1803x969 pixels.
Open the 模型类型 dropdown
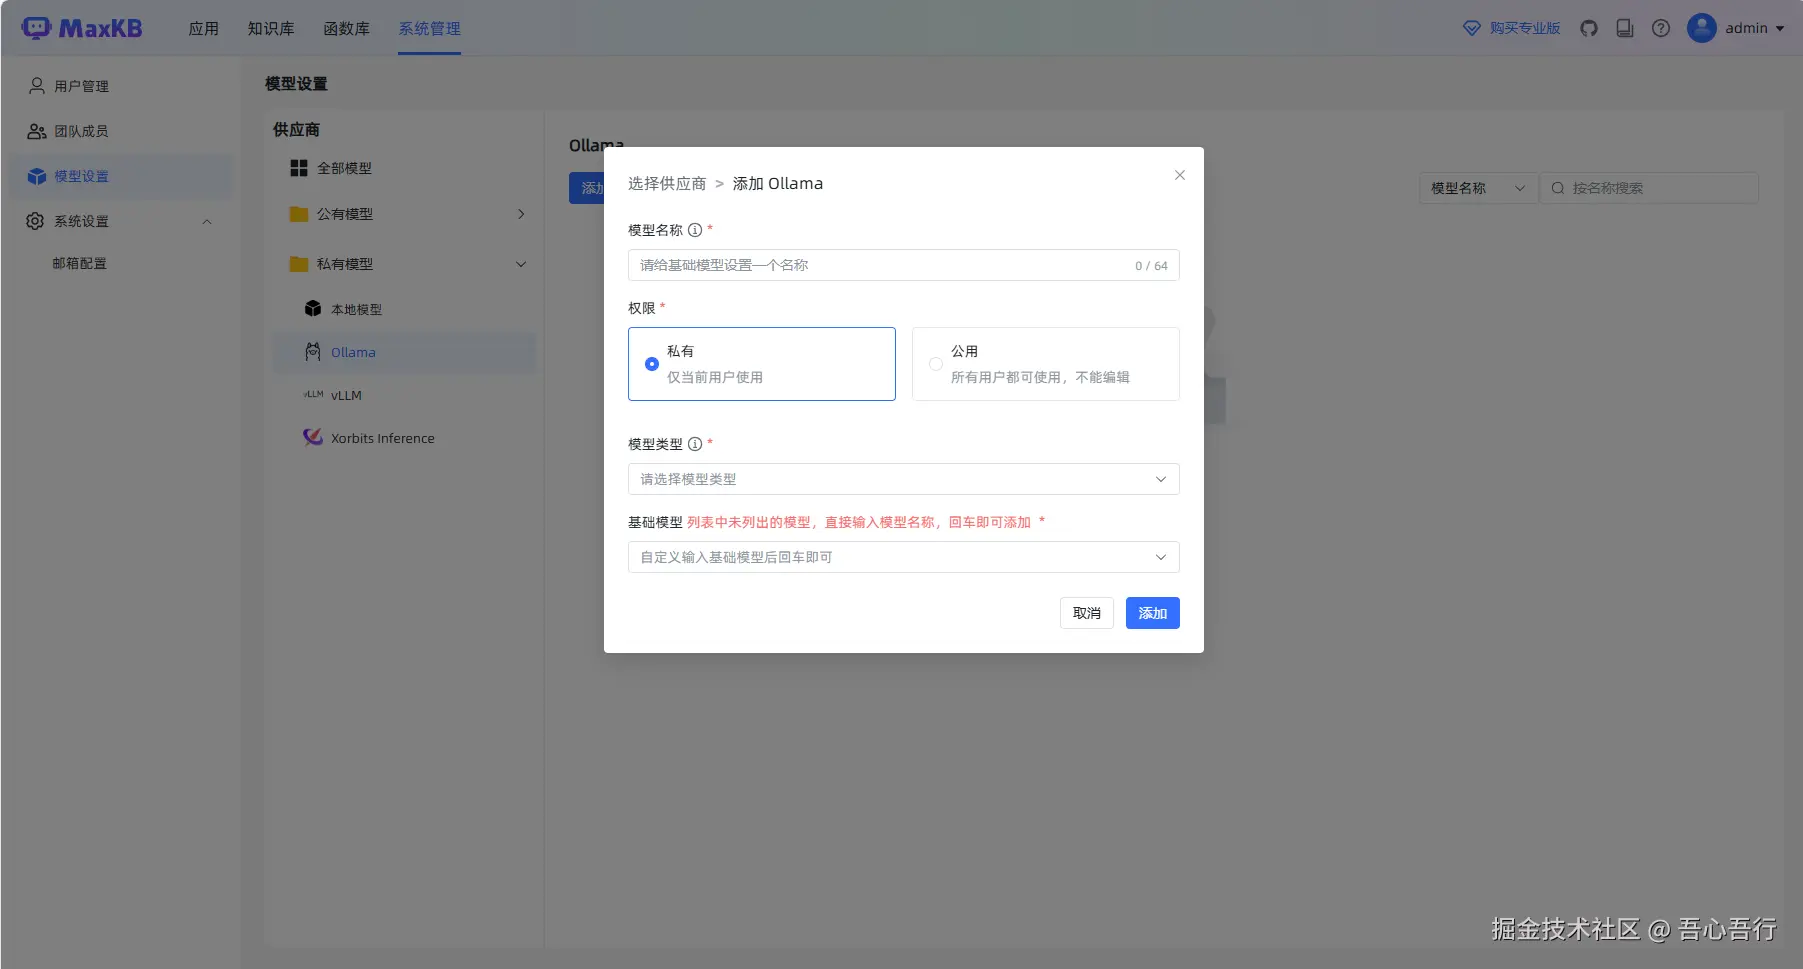[x=904, y=479]
